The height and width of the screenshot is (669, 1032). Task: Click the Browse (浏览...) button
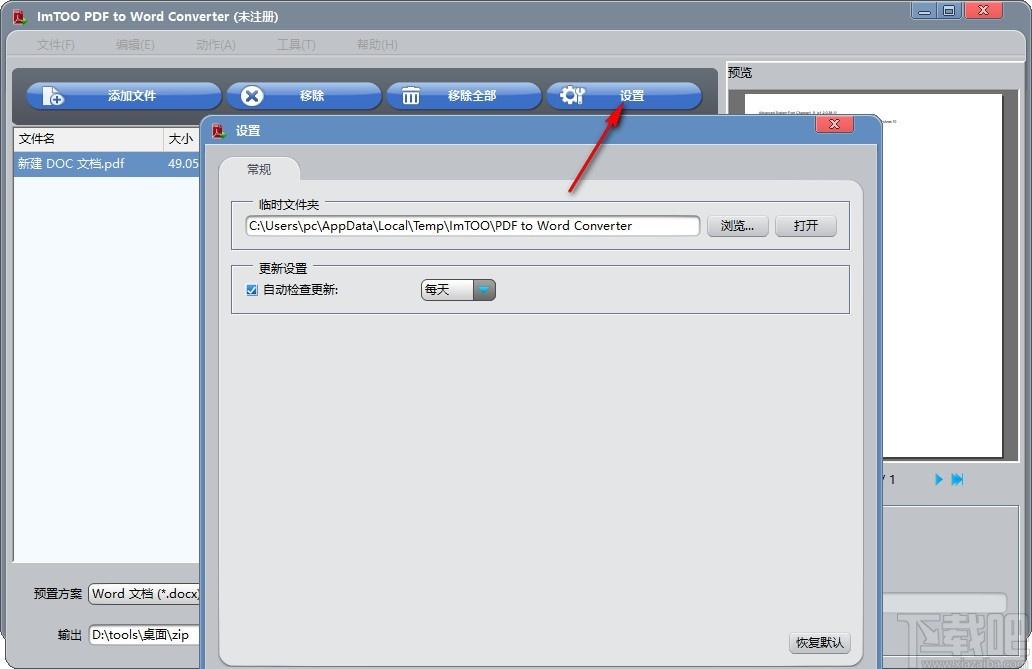[x=737, y=226]
